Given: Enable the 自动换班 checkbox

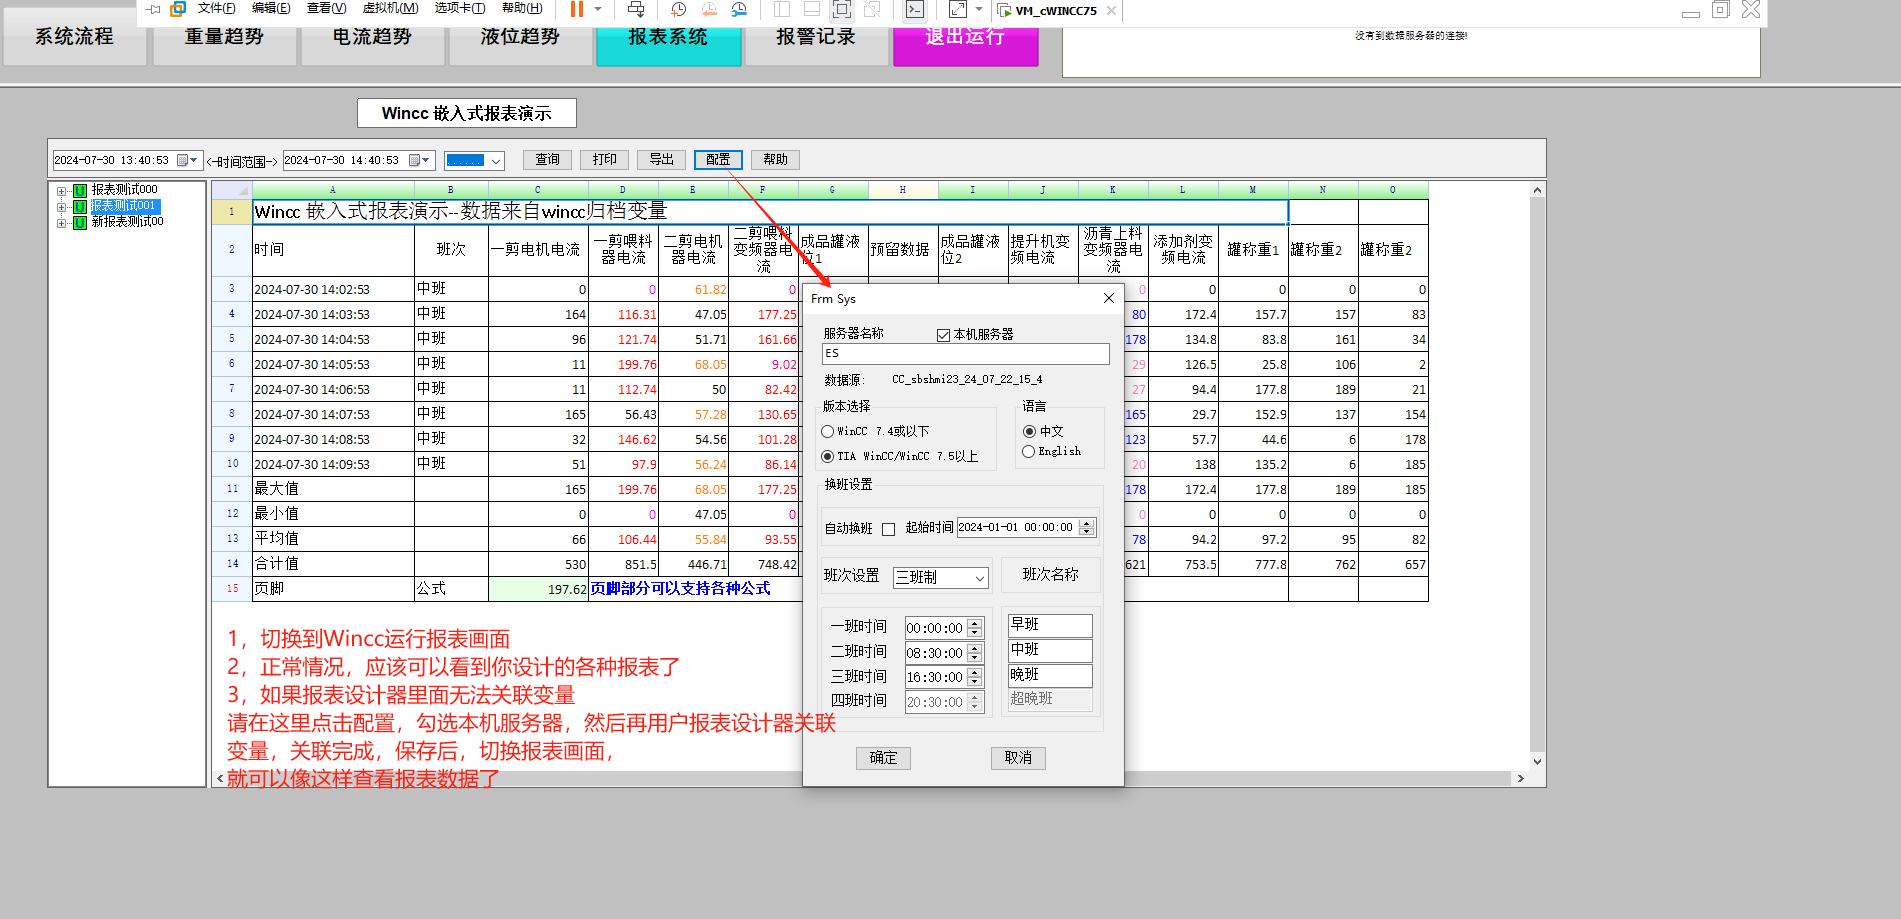Looking at the screenshot, I should [888, 529].
